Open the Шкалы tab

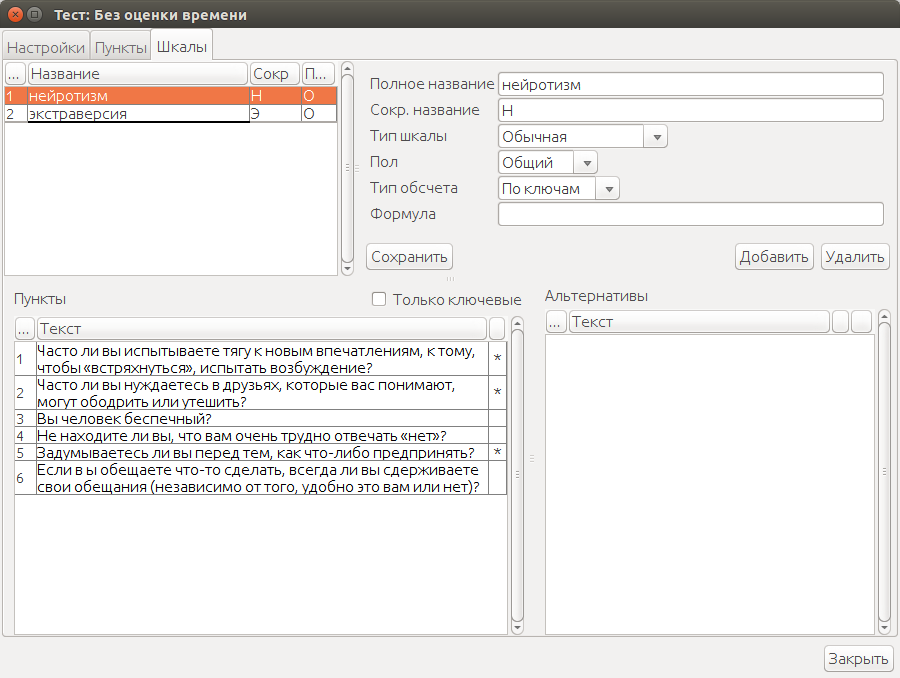click(x=182, y=46)
